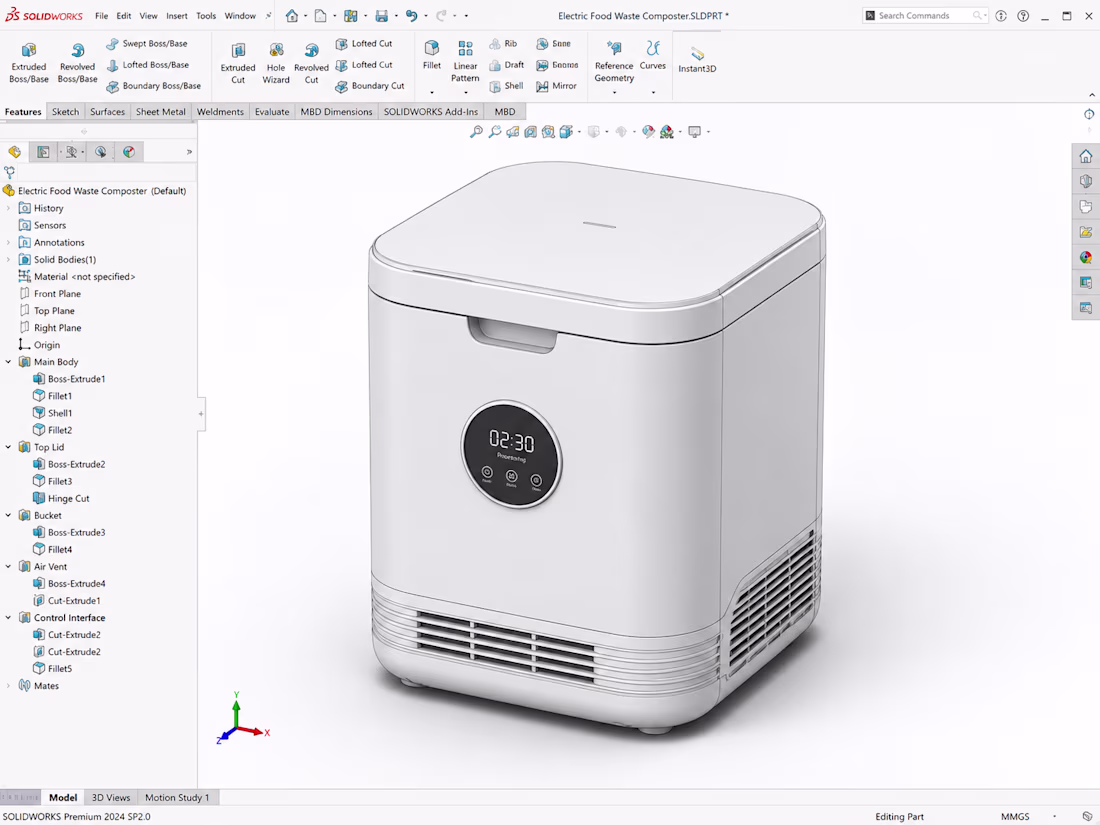Expand the Solid Bodies(1) folder
This screenshot has height=825, width=1100.
[x=8, y=260]
